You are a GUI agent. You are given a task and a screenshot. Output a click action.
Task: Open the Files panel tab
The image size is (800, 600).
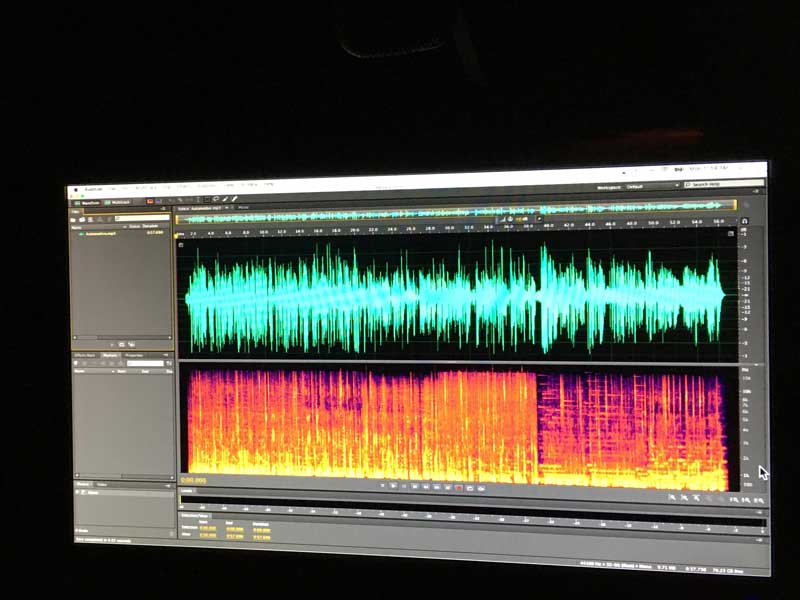[75, 212]
